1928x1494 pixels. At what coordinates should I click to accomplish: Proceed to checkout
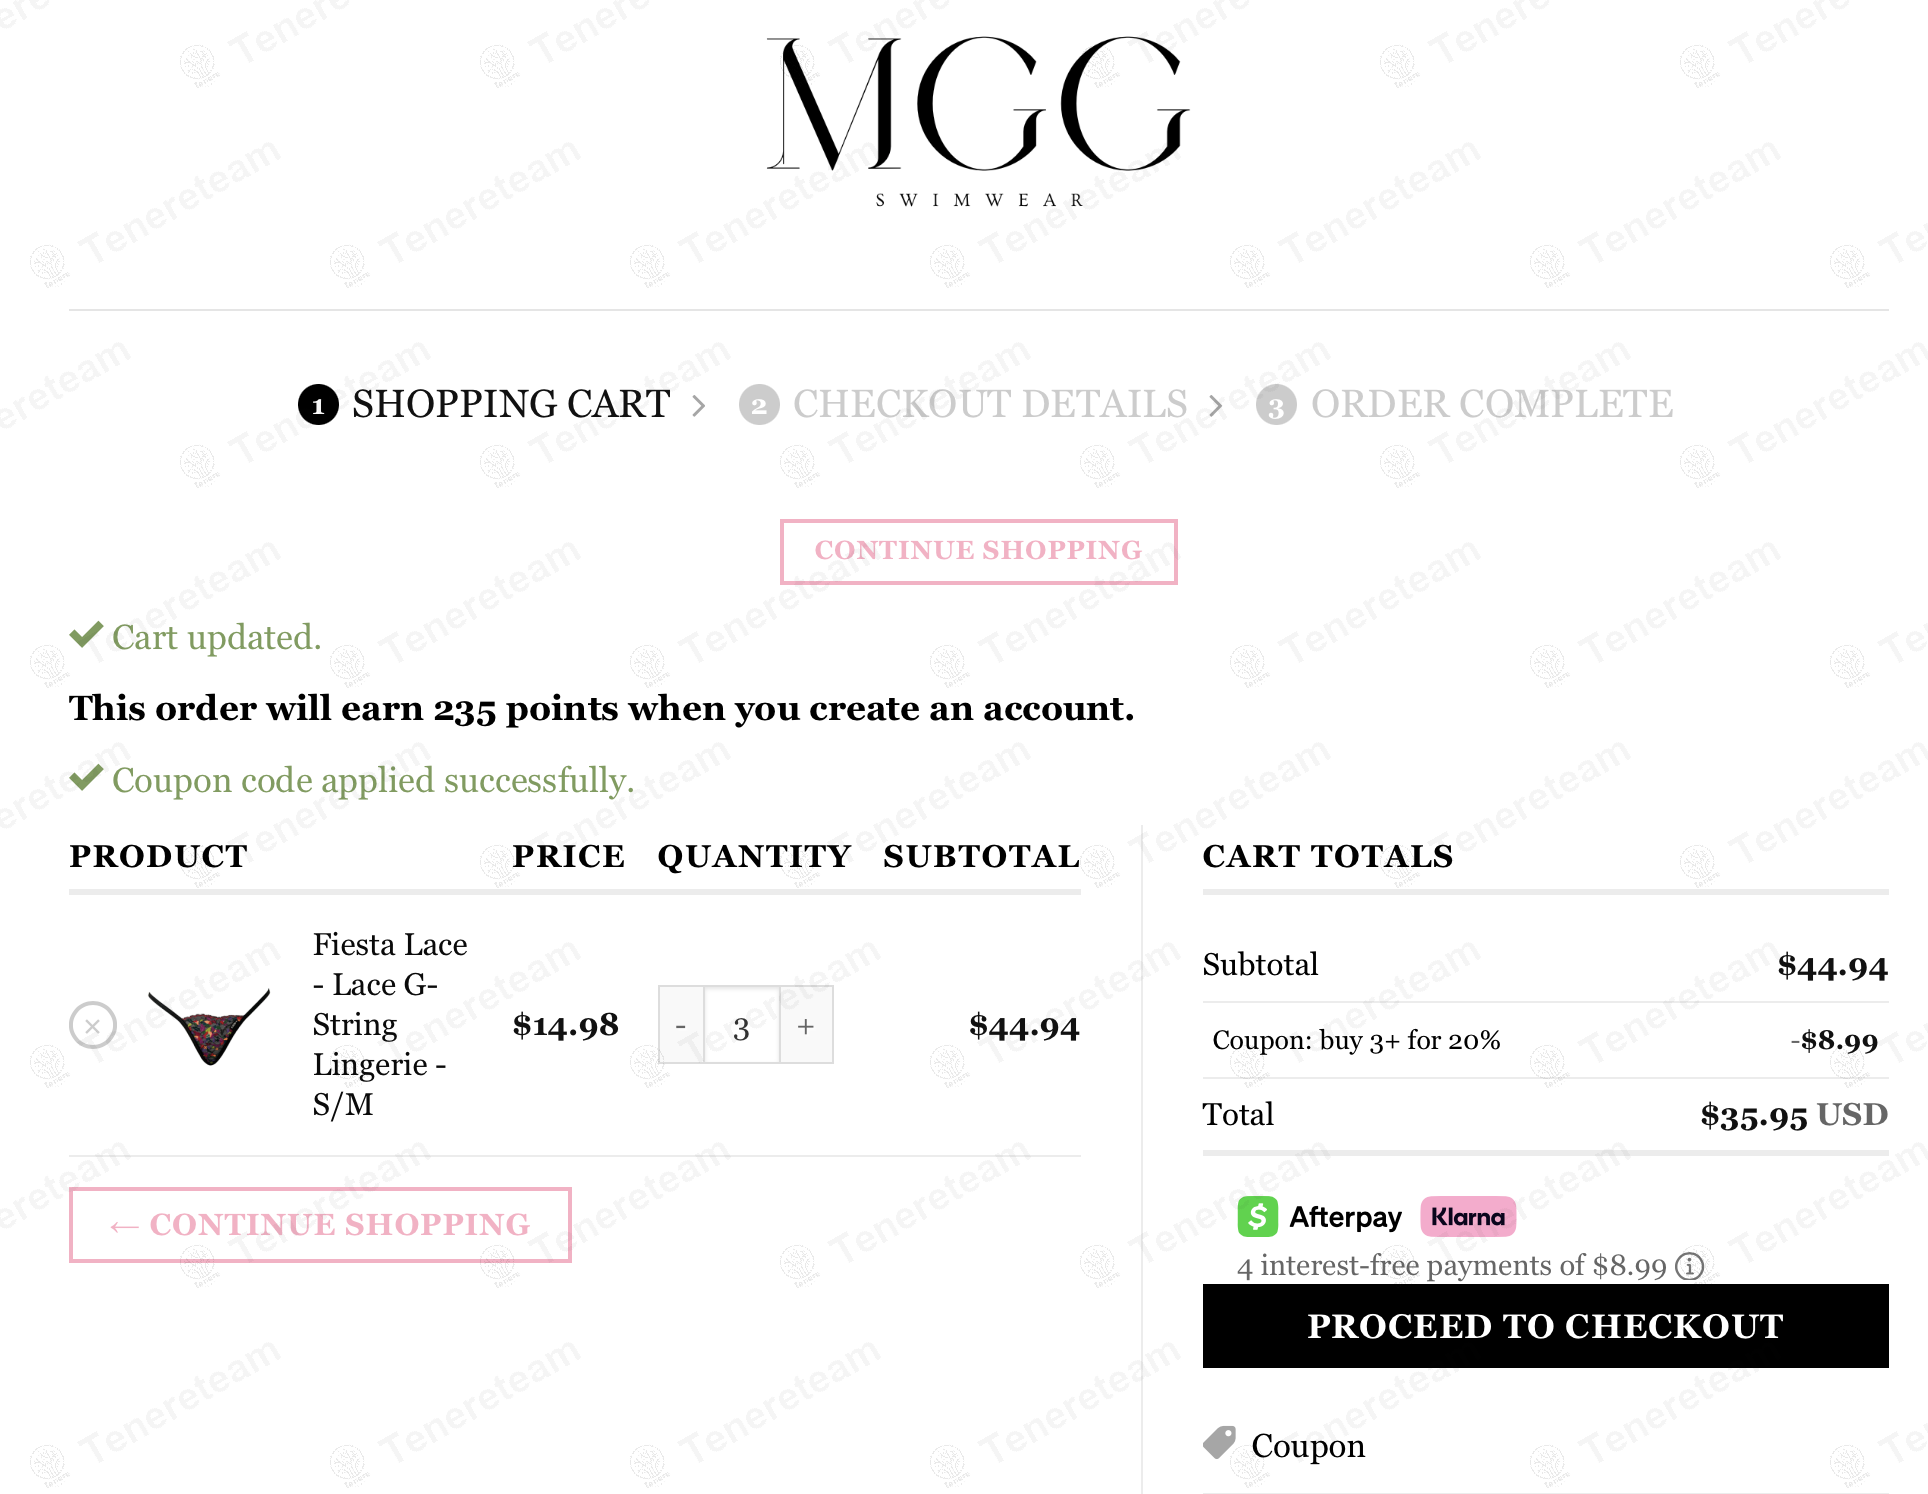point(1545,1325)
